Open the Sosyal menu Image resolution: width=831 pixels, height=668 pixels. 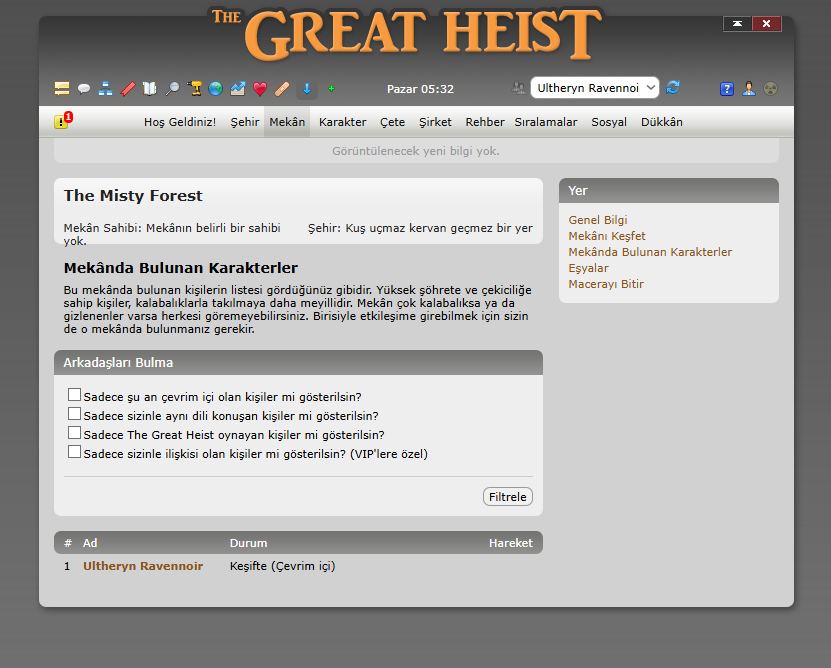point(609,122)
